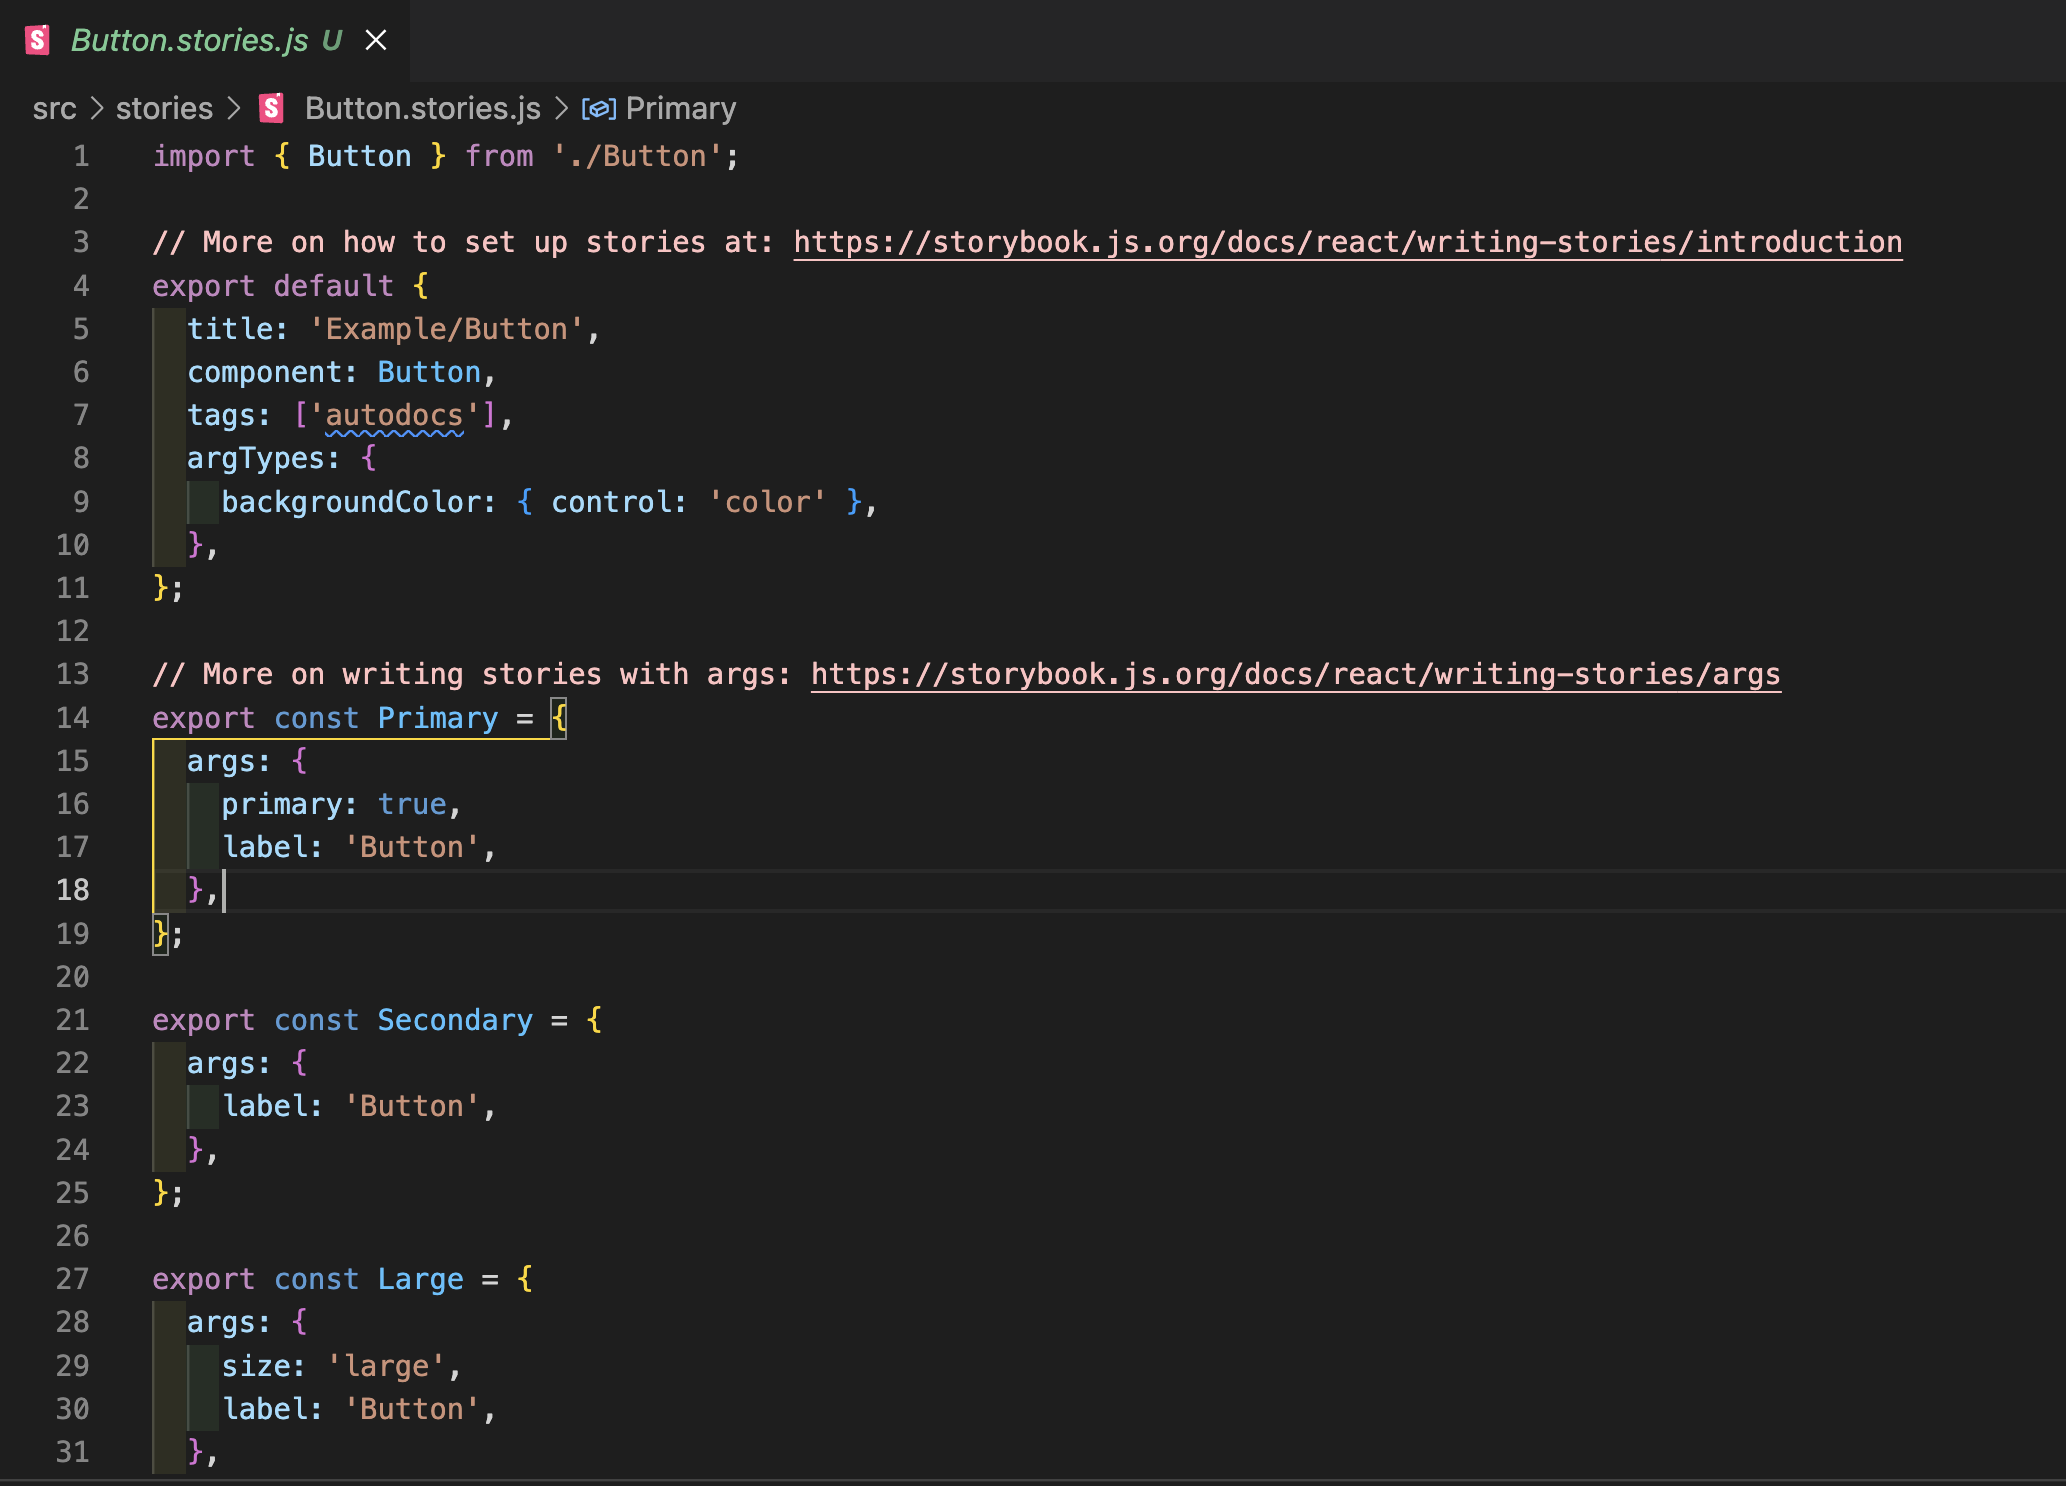The image size is (2066, 1486).
Task: Click line number 14 in the gutter
Action: (72, 718)
